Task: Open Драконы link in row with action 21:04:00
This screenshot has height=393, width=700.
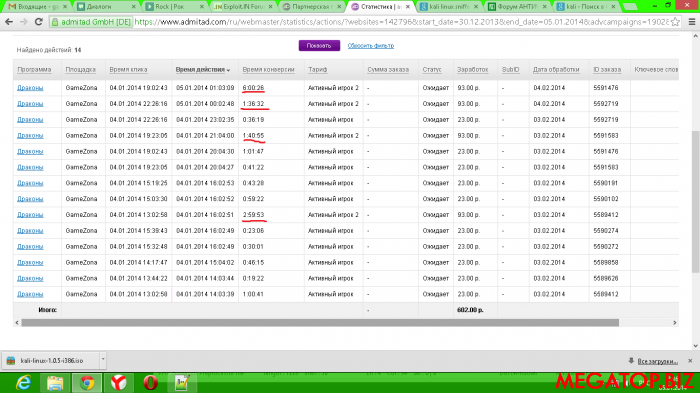Action: point(30,136)
